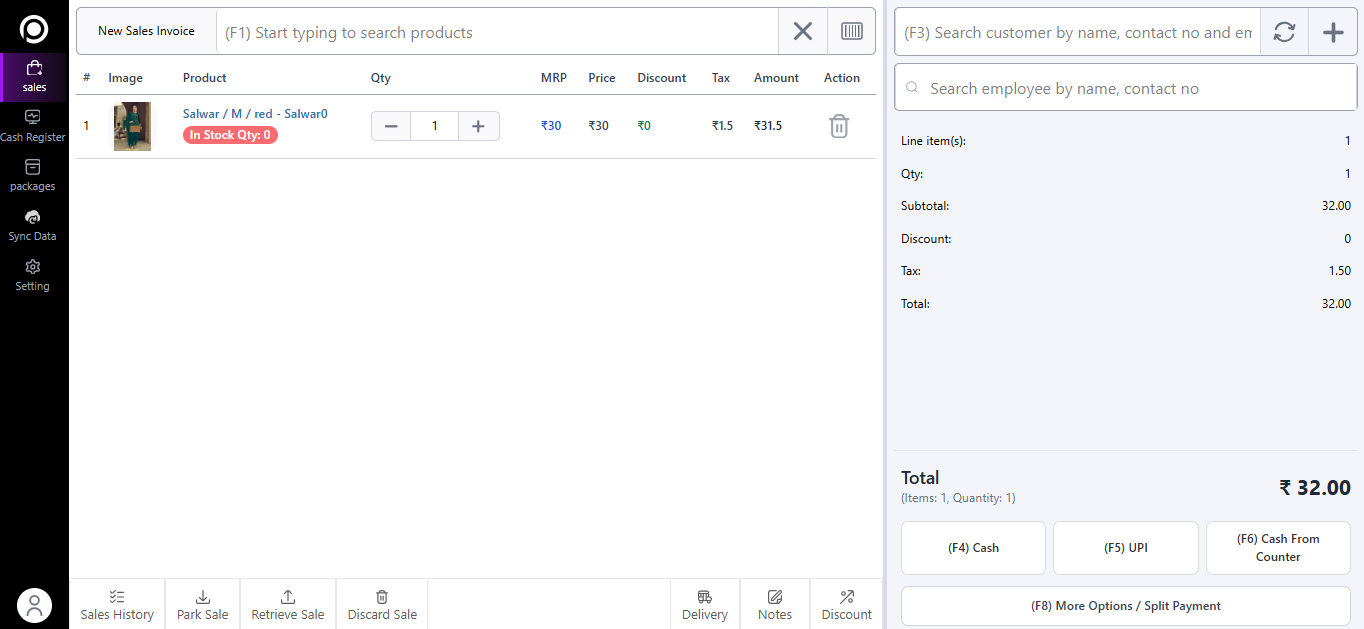Open the user profile avatar
The width and height of the screenshot is (1364, 629).
tap(34, 605)
